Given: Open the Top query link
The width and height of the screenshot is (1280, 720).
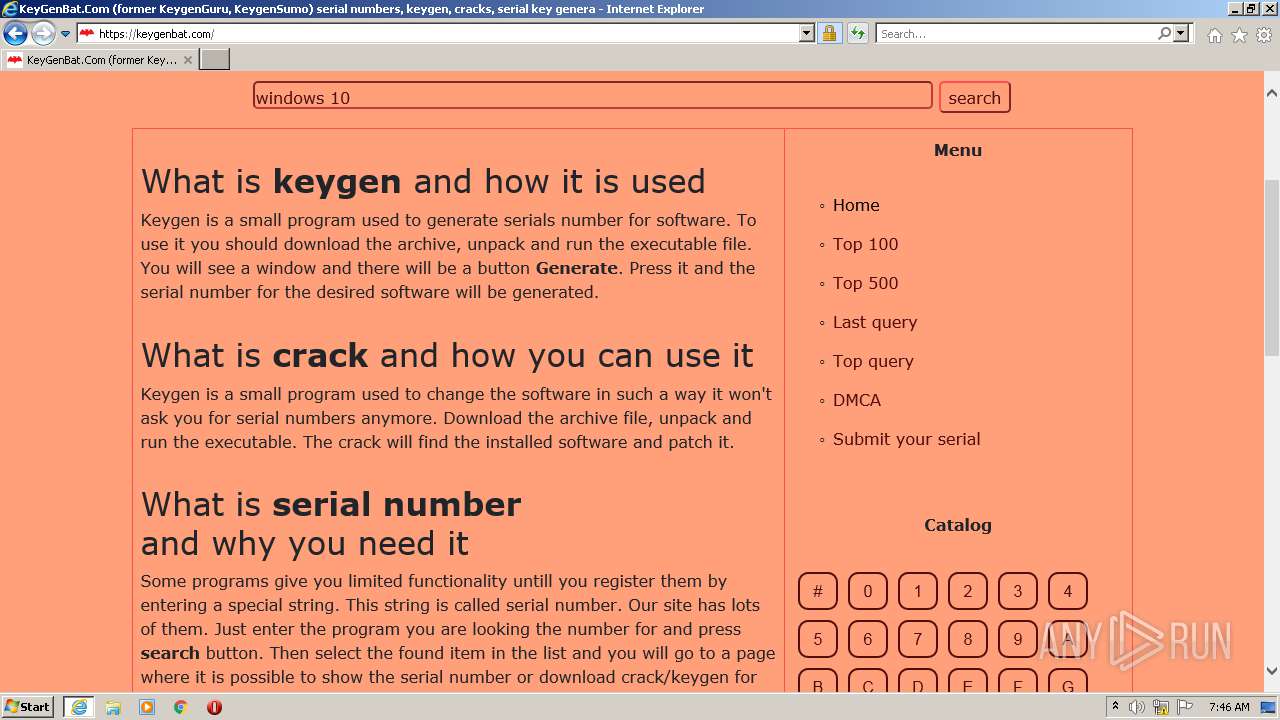Looking at the screenshot, I should click(x=873, y=361).
